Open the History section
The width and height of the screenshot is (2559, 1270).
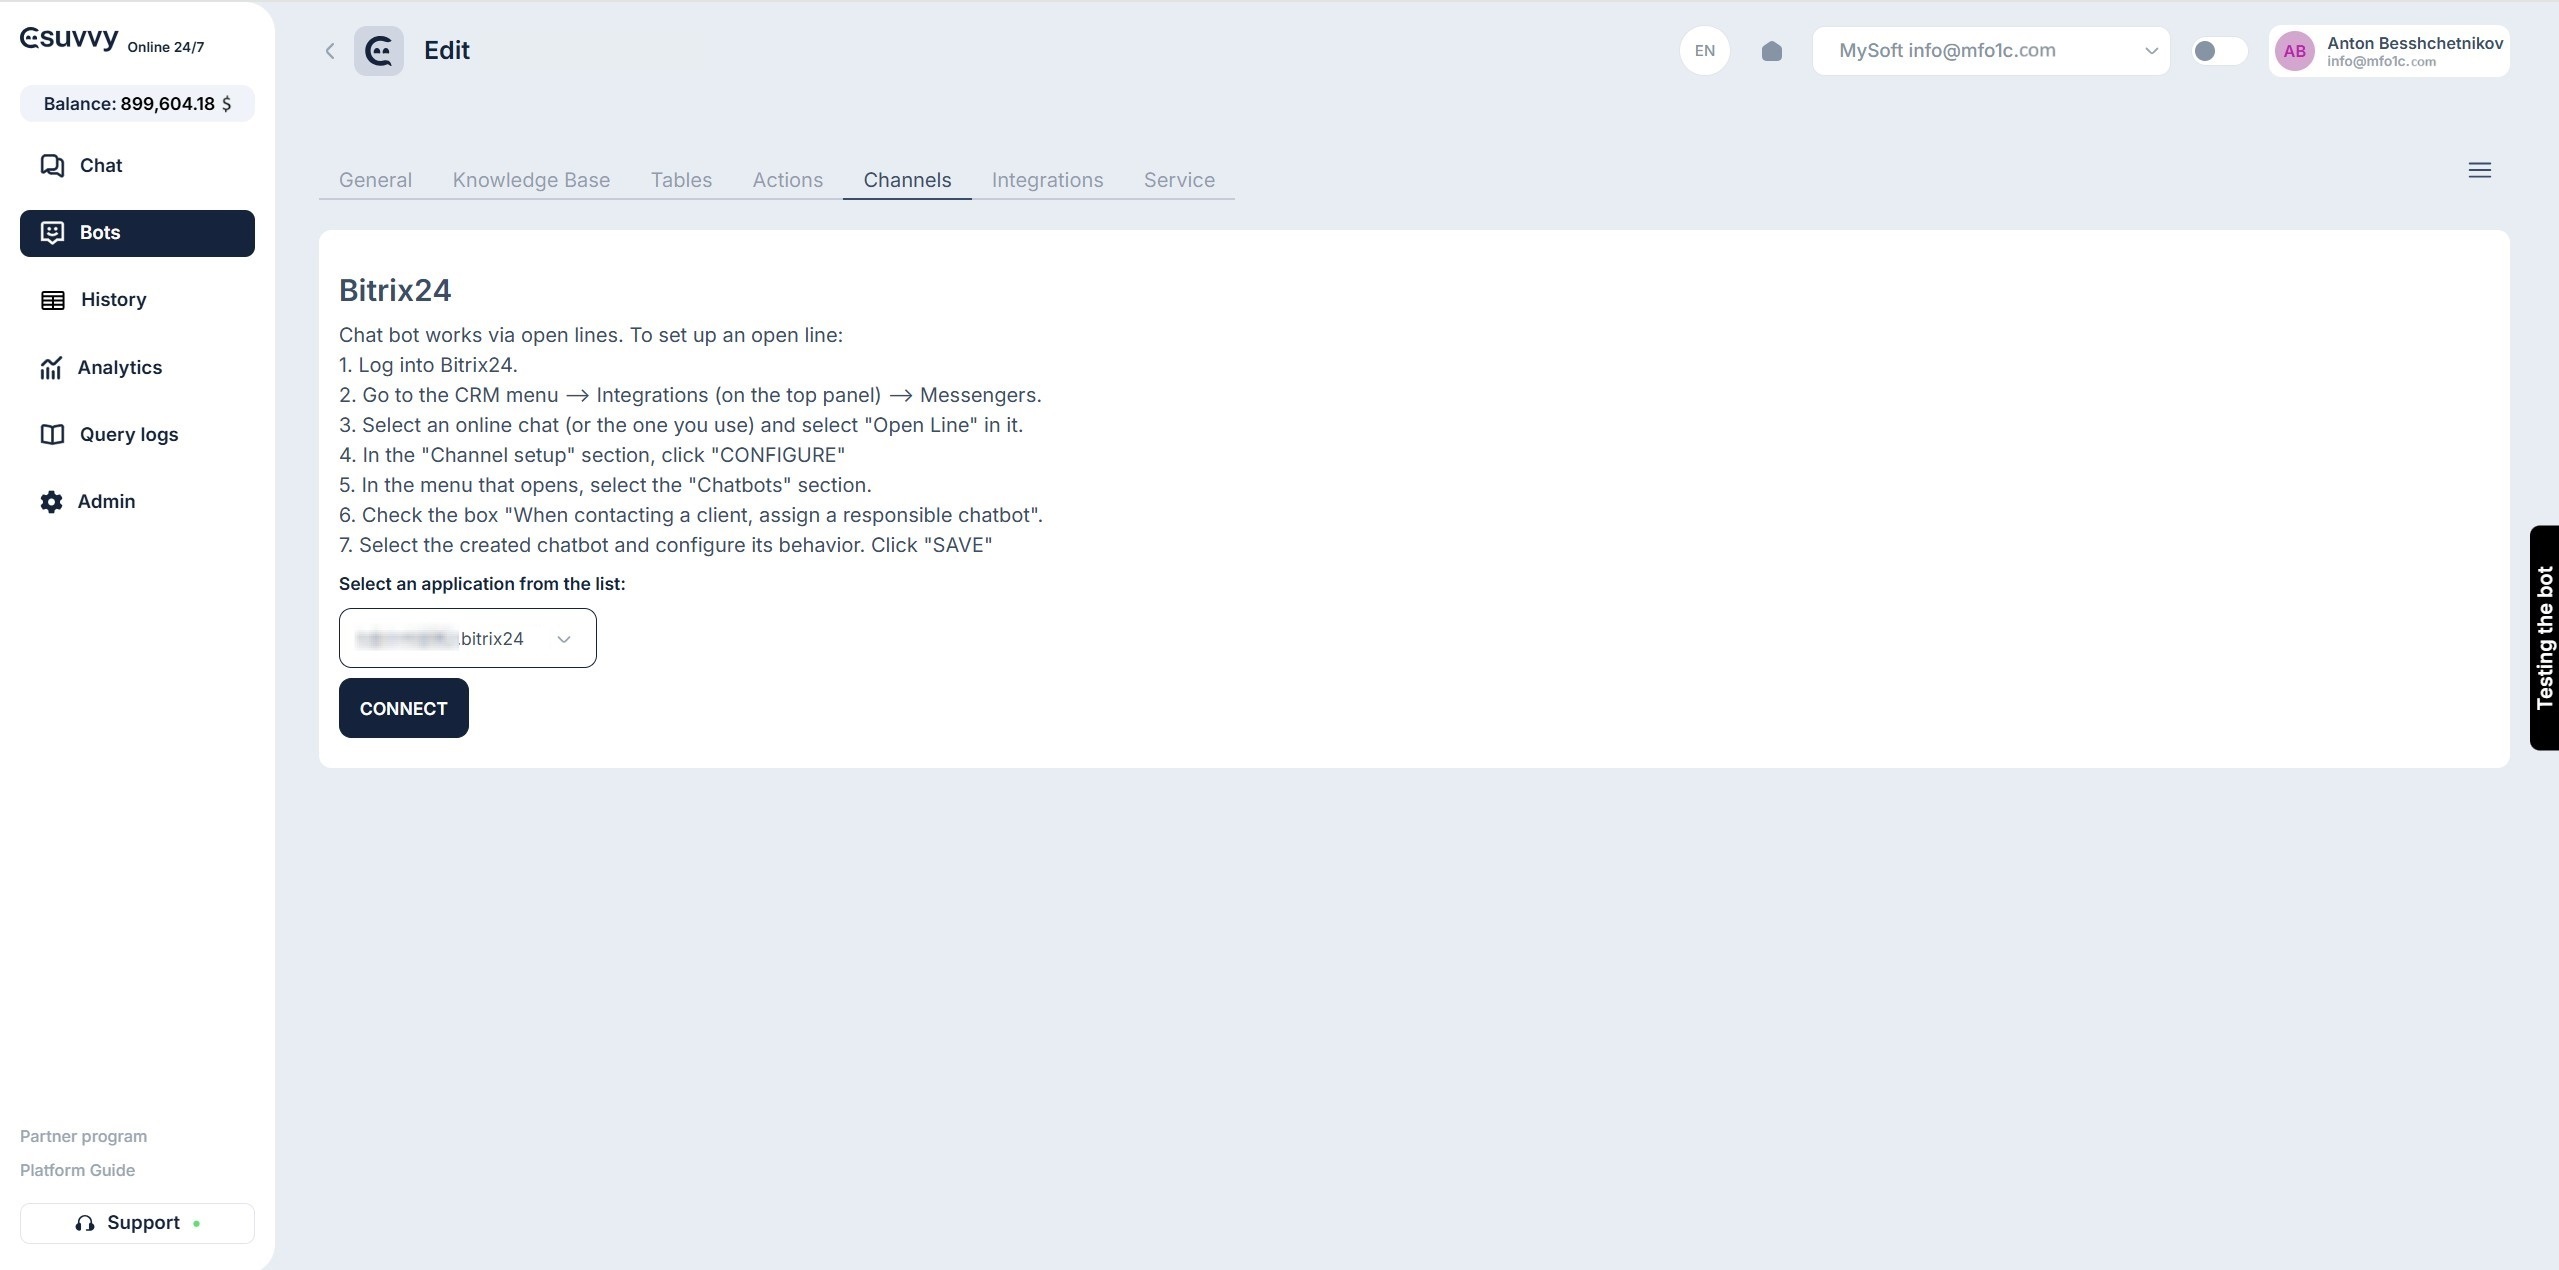click(x=112, y=300)
